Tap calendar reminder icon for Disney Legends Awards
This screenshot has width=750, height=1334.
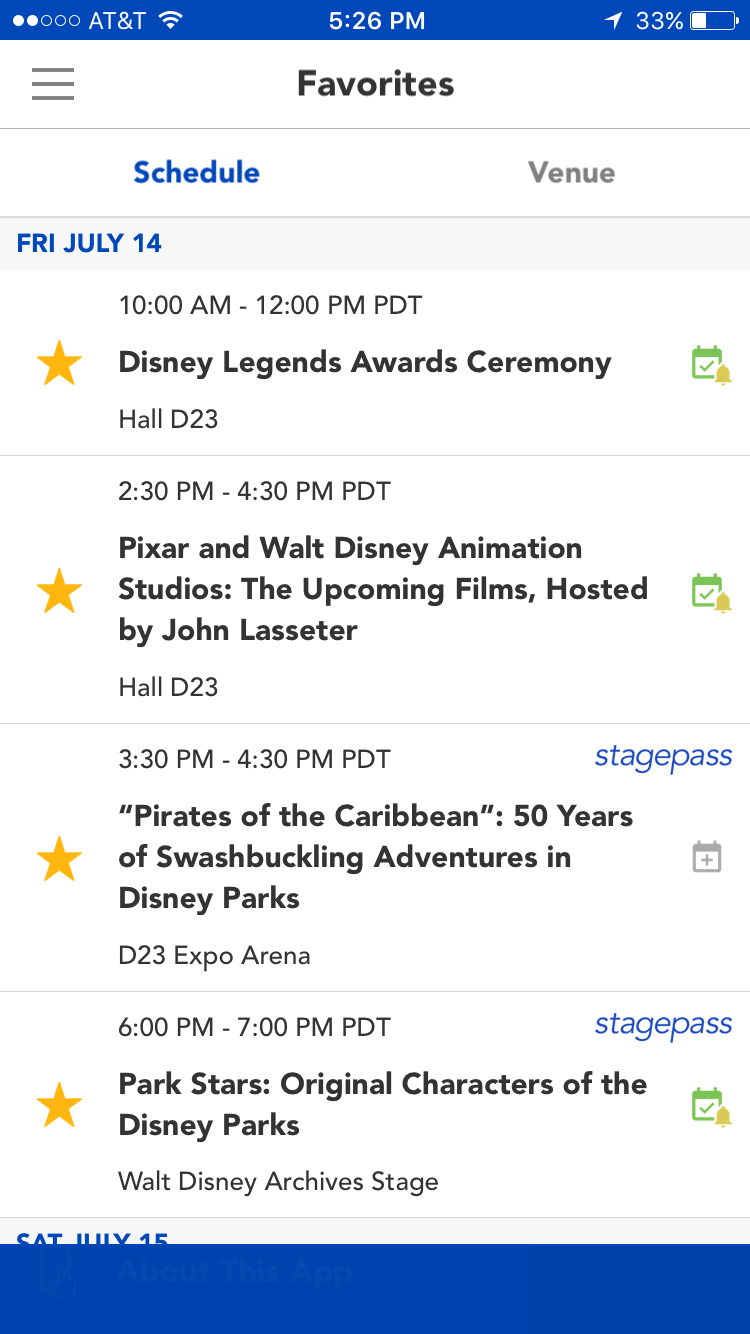pos(710,365)
